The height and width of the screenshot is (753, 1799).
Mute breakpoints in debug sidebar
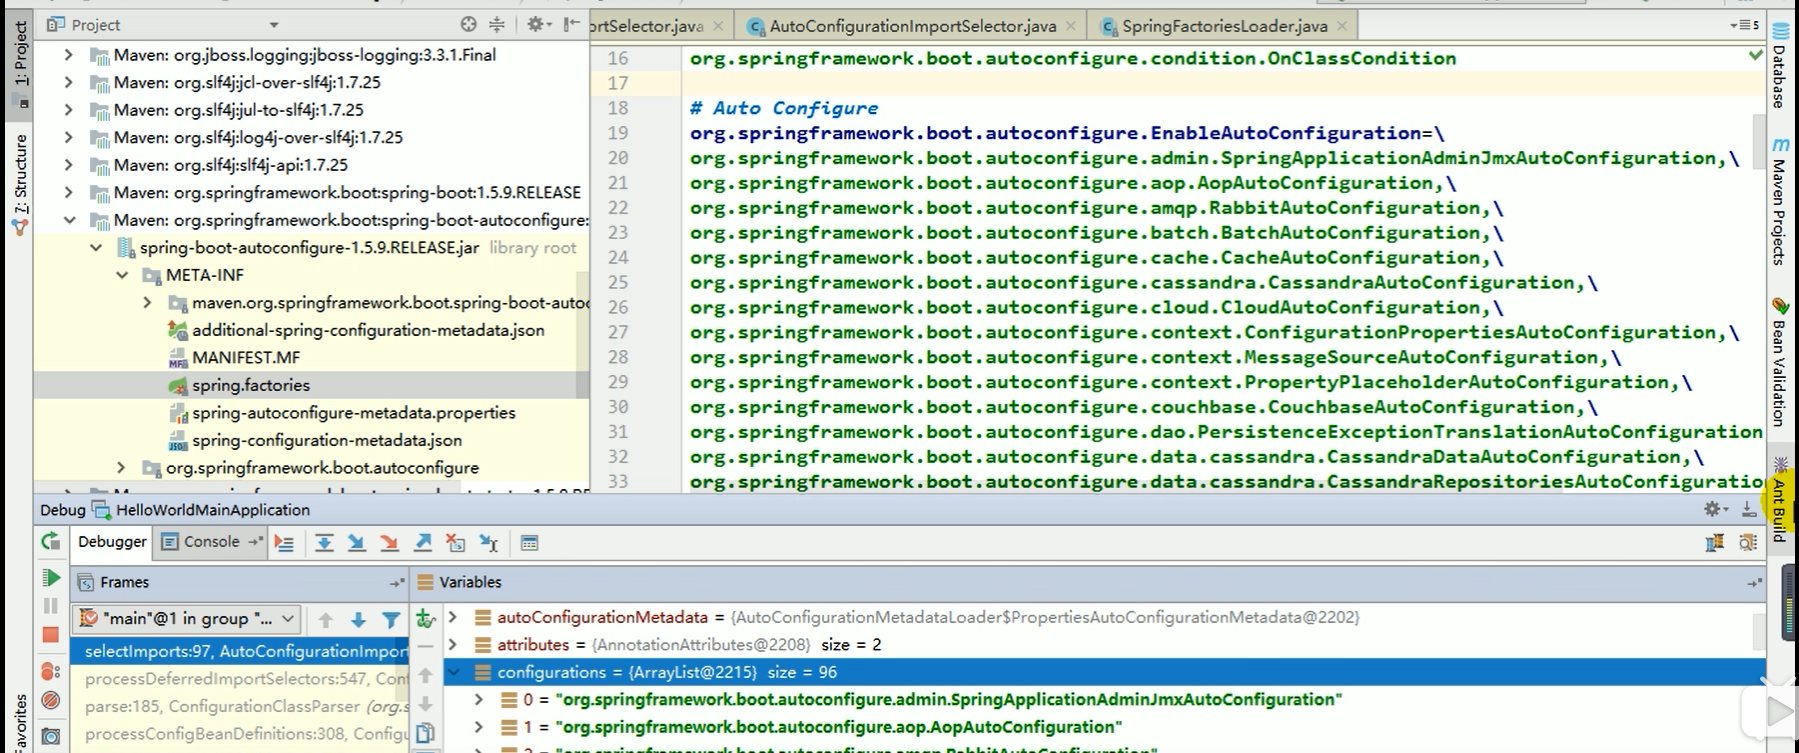pos(50,701)
